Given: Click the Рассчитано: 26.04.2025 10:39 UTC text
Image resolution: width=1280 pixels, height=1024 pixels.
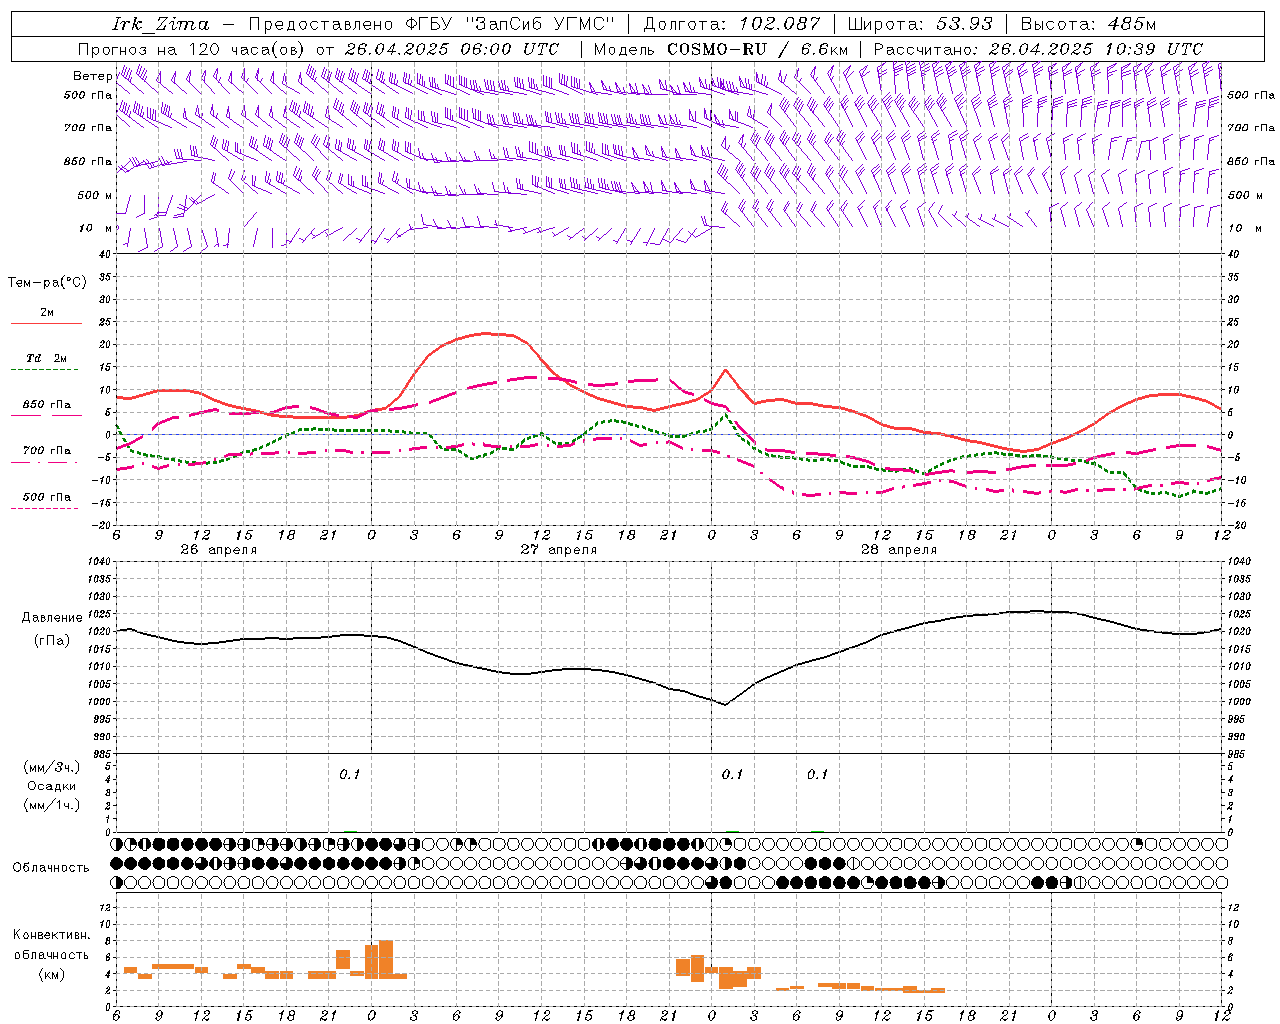Looking at the screenshot, I should pos(1038,49).
